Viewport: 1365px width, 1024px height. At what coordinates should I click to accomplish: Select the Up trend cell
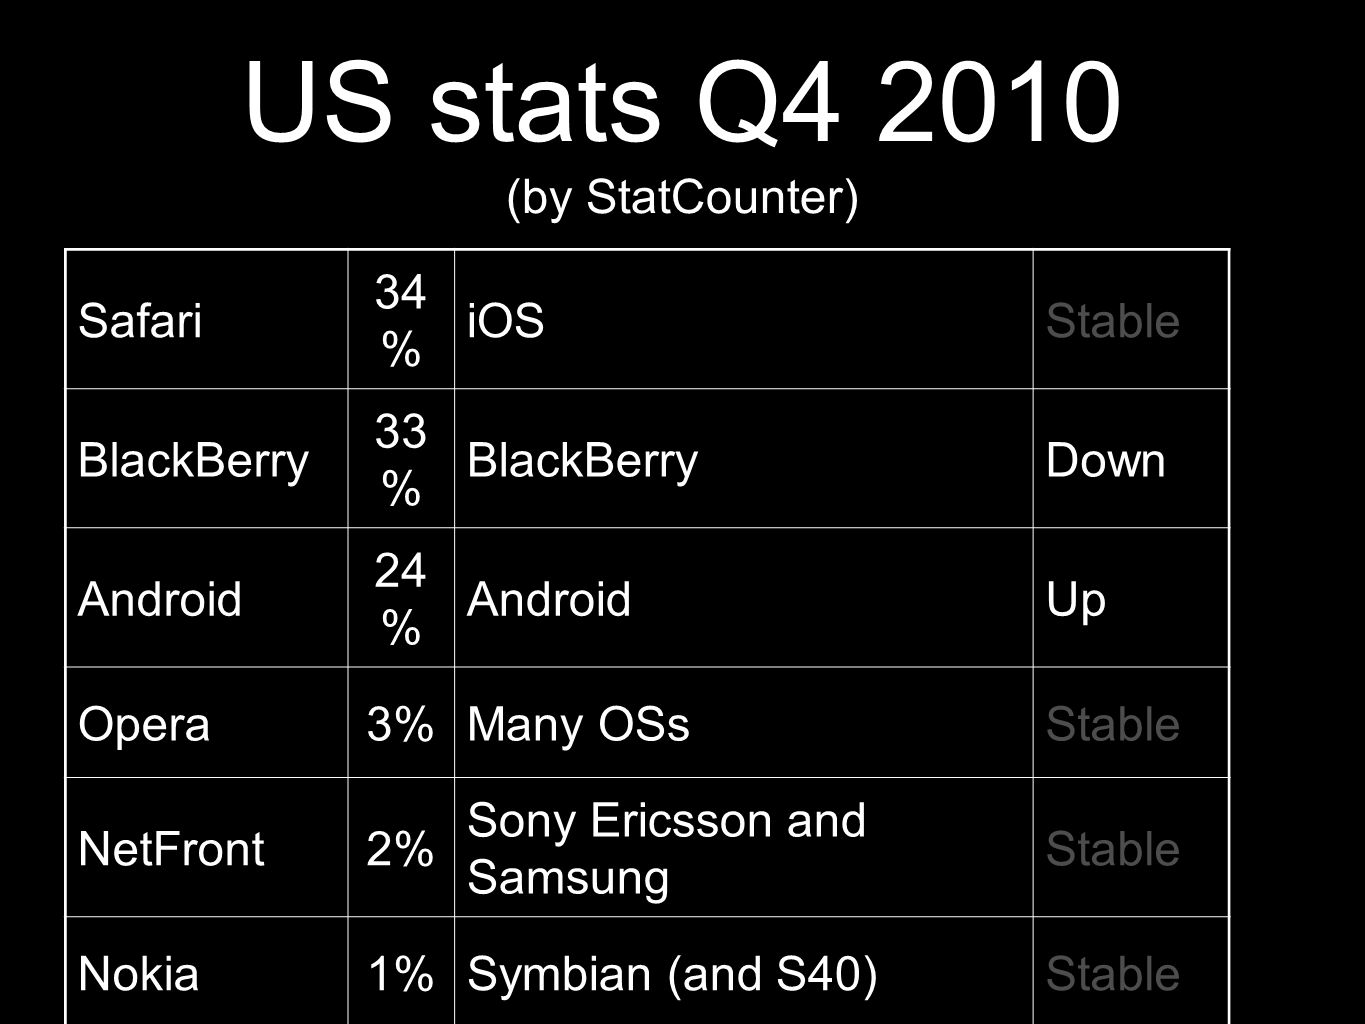pos(1131,597)
